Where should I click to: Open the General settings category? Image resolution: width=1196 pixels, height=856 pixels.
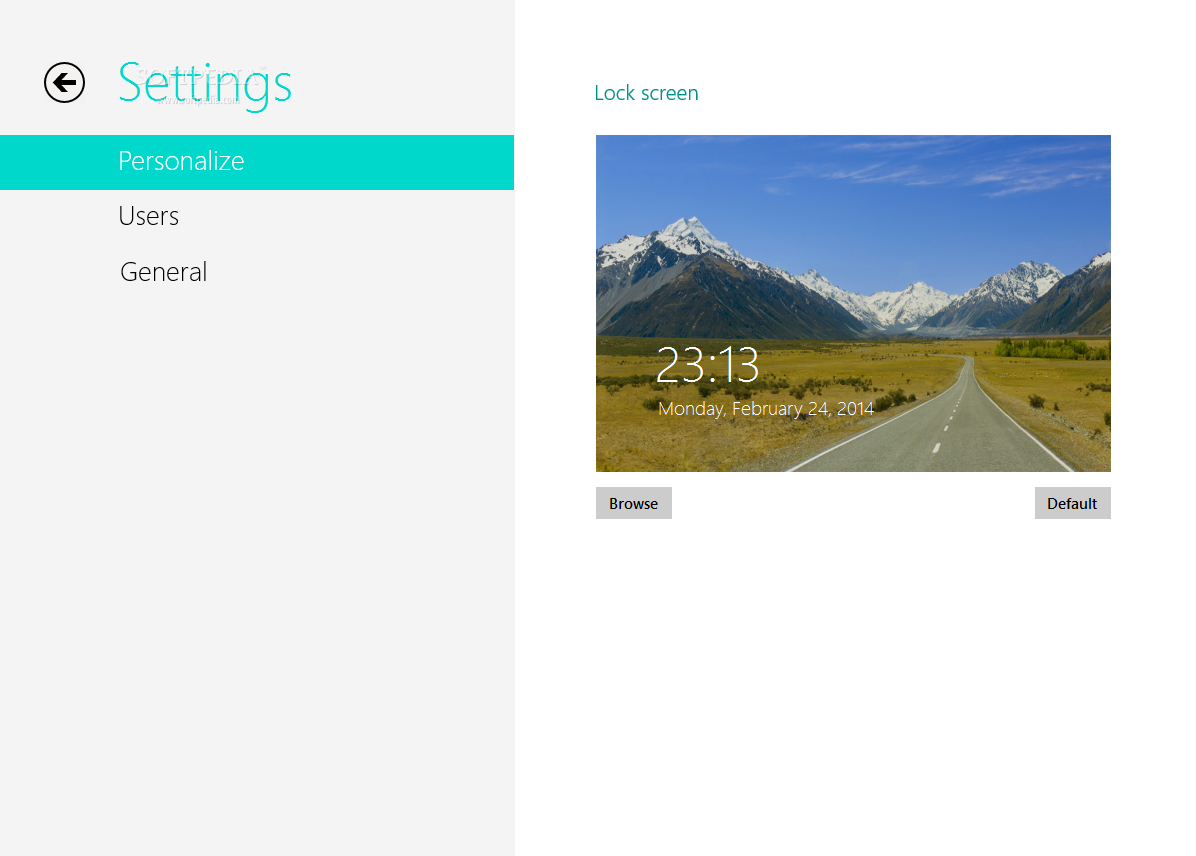coord(163,272)
